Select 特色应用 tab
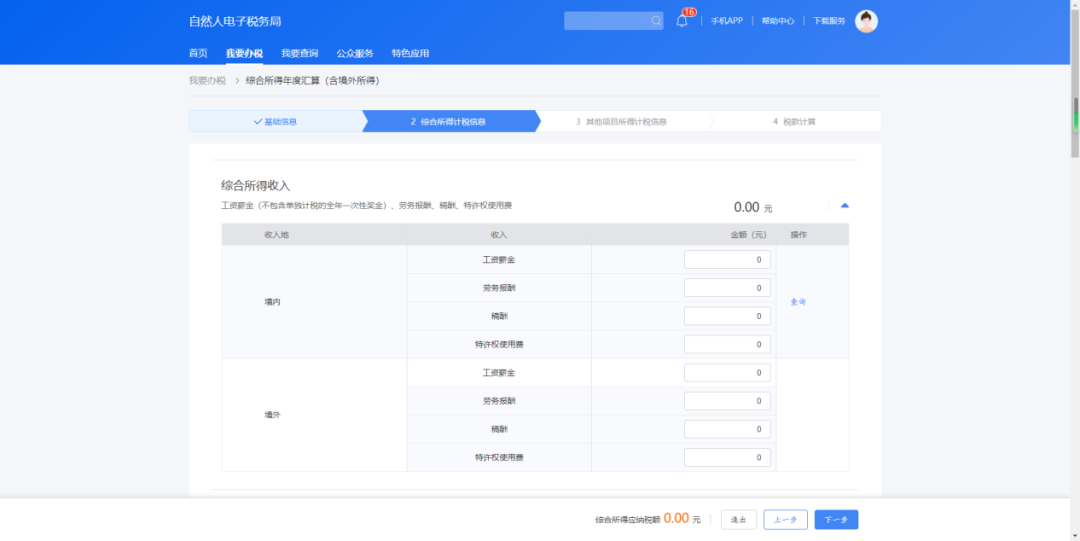This screenshot has height=541, width=1080. click(411, 53)
